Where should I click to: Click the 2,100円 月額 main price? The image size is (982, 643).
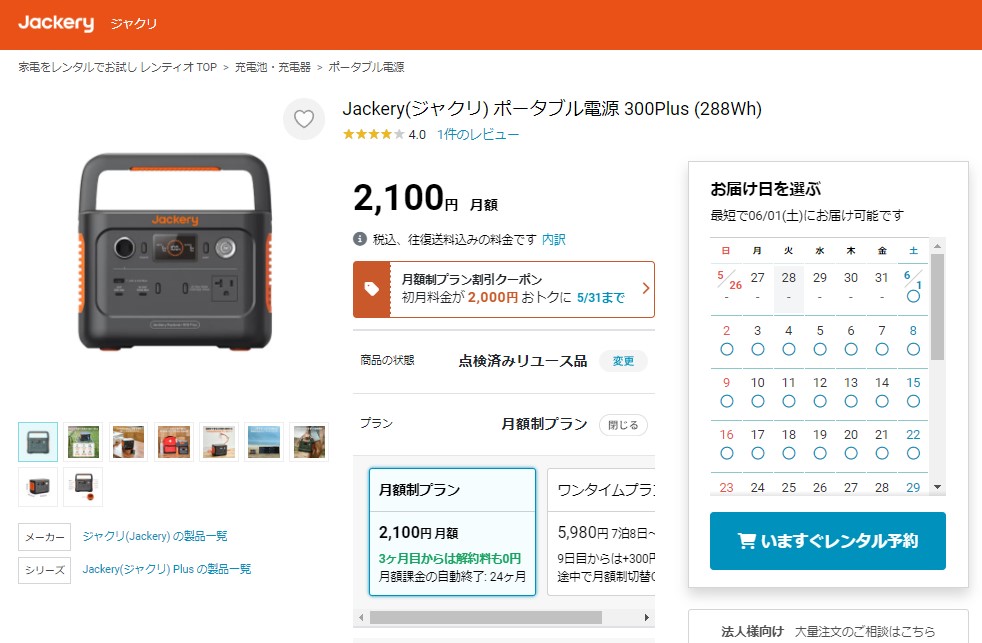click(425, 198)
